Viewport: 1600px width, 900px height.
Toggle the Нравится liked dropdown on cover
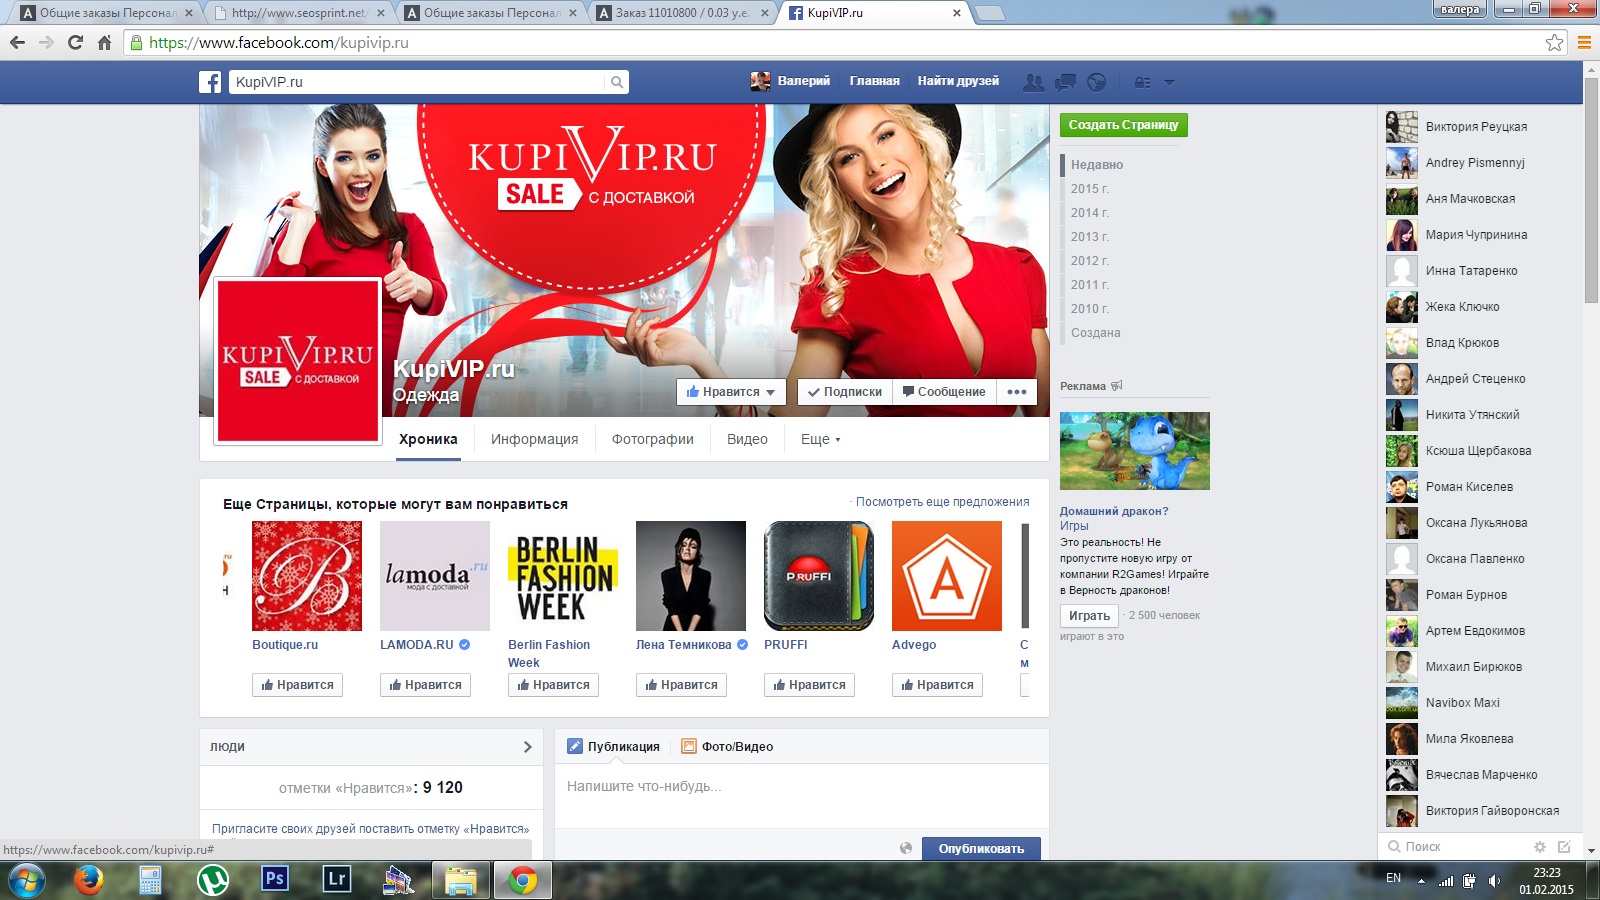(731, 392)
